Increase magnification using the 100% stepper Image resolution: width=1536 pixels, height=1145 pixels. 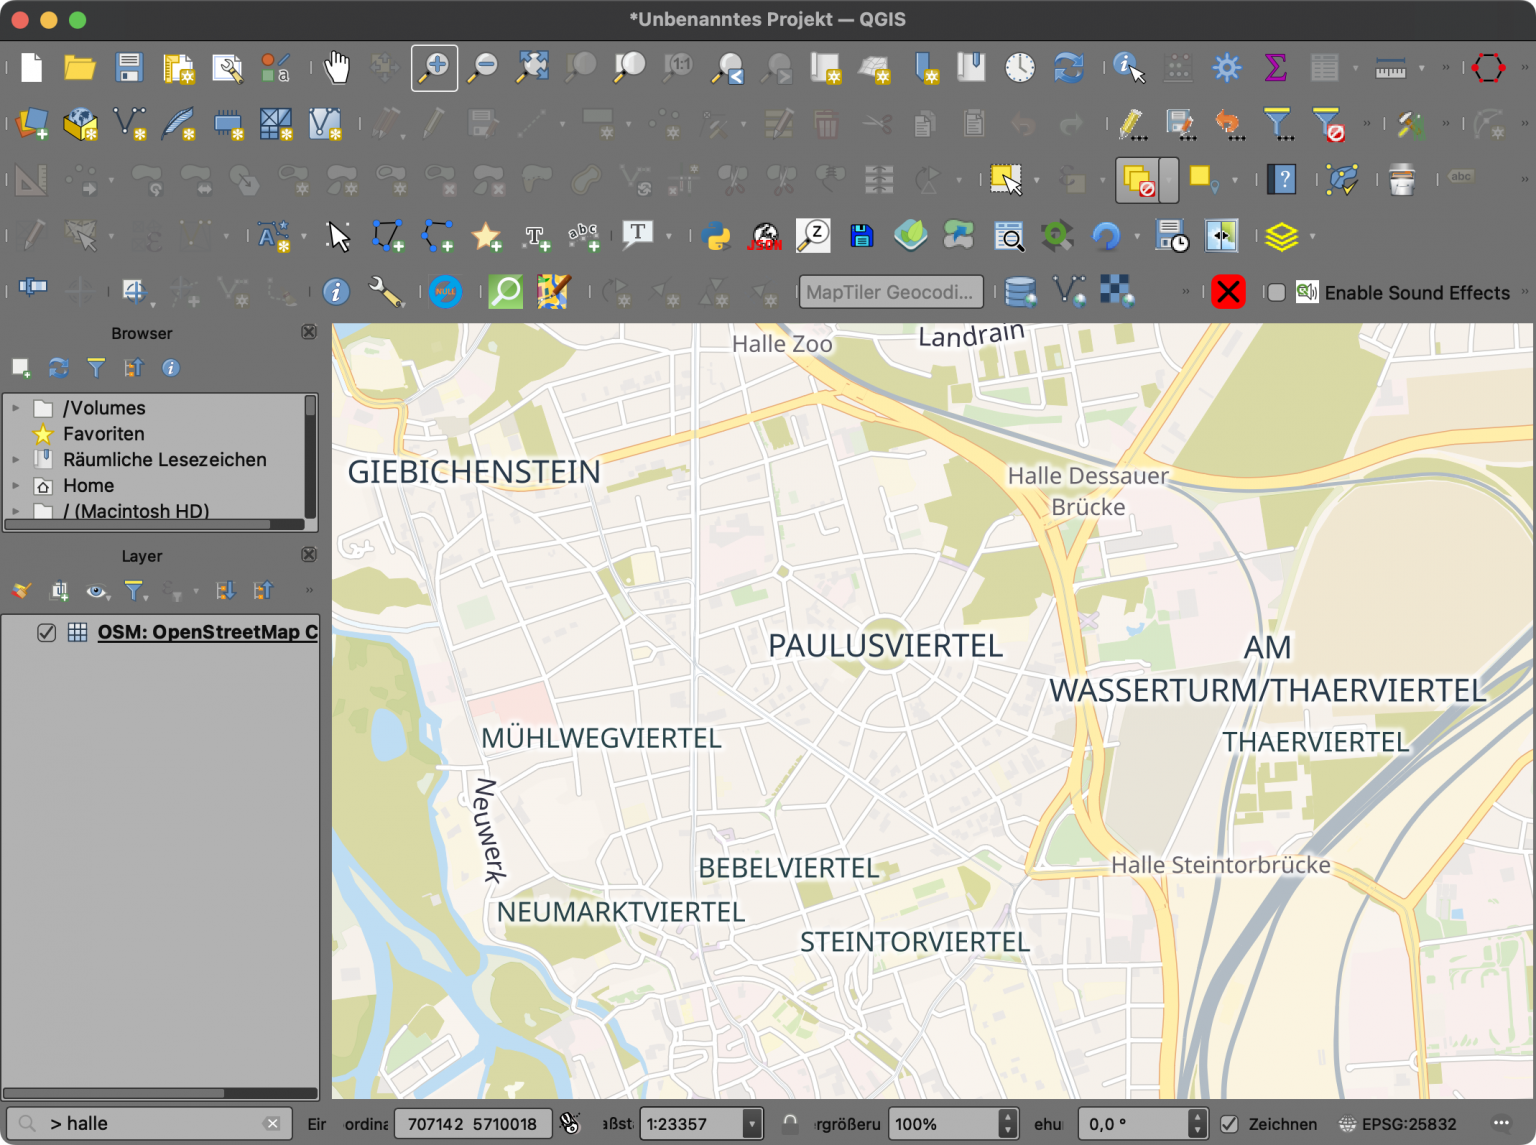1007,1117
